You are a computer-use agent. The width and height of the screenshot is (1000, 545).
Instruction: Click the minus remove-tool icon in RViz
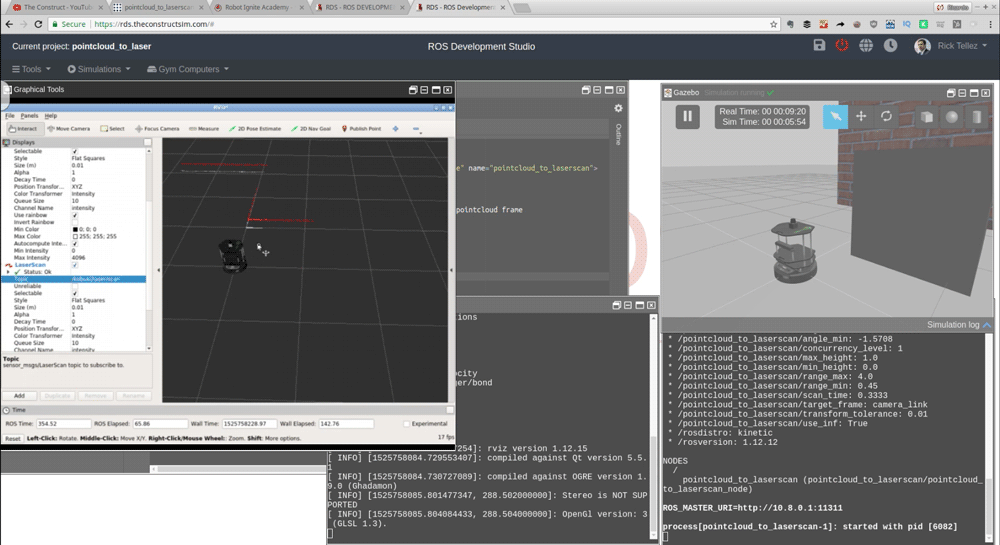416,129
